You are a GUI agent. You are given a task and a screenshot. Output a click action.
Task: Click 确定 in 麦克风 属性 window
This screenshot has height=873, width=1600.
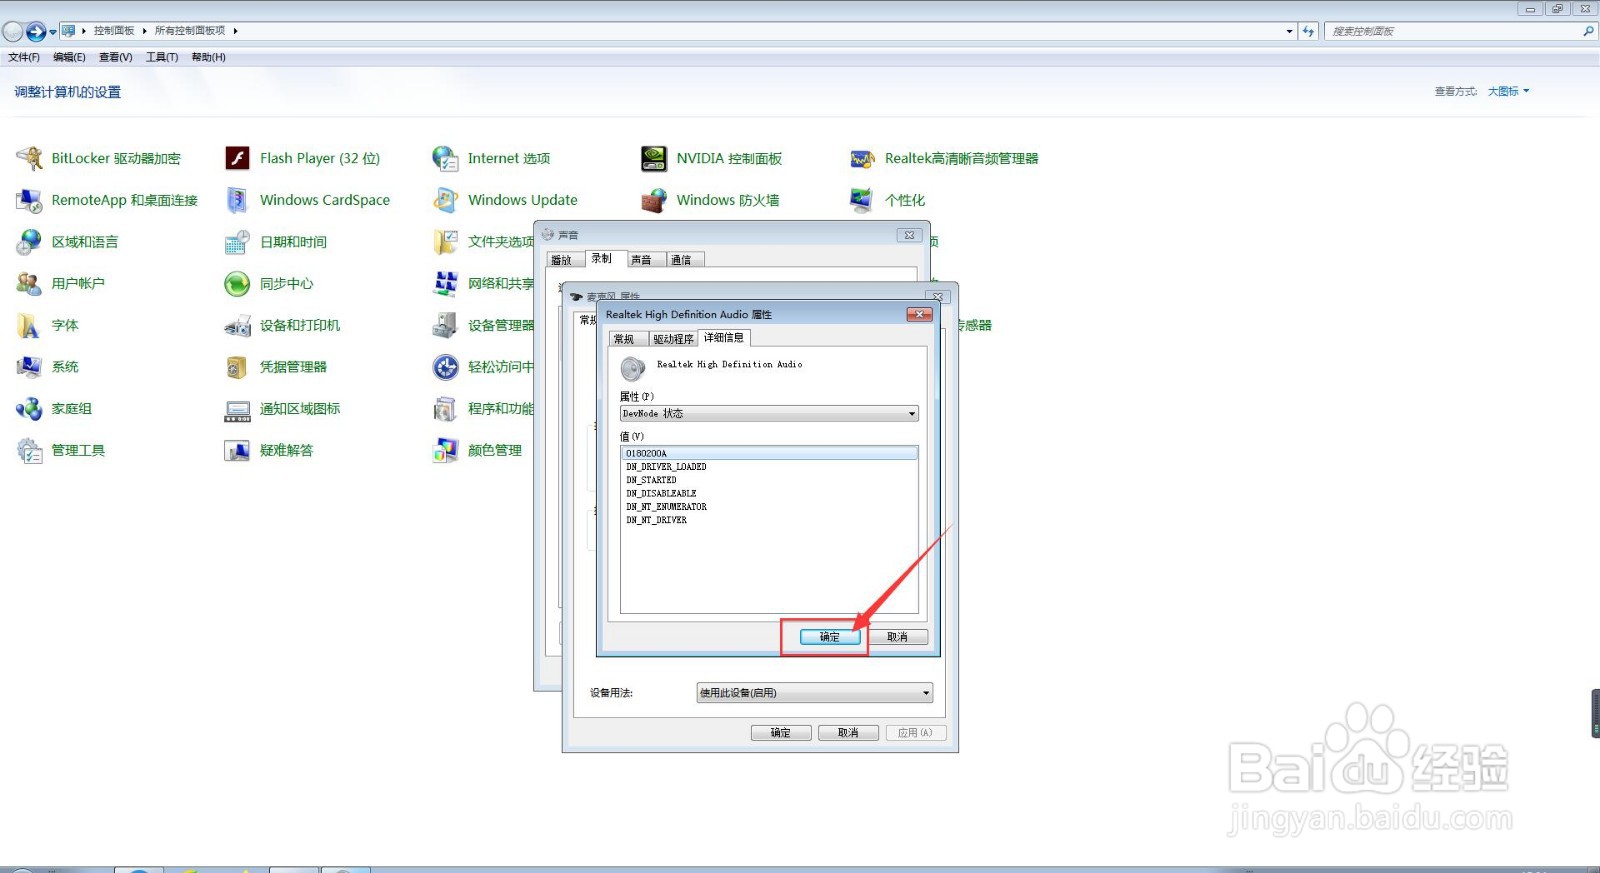pyautogui.click(x=781, y=733)
